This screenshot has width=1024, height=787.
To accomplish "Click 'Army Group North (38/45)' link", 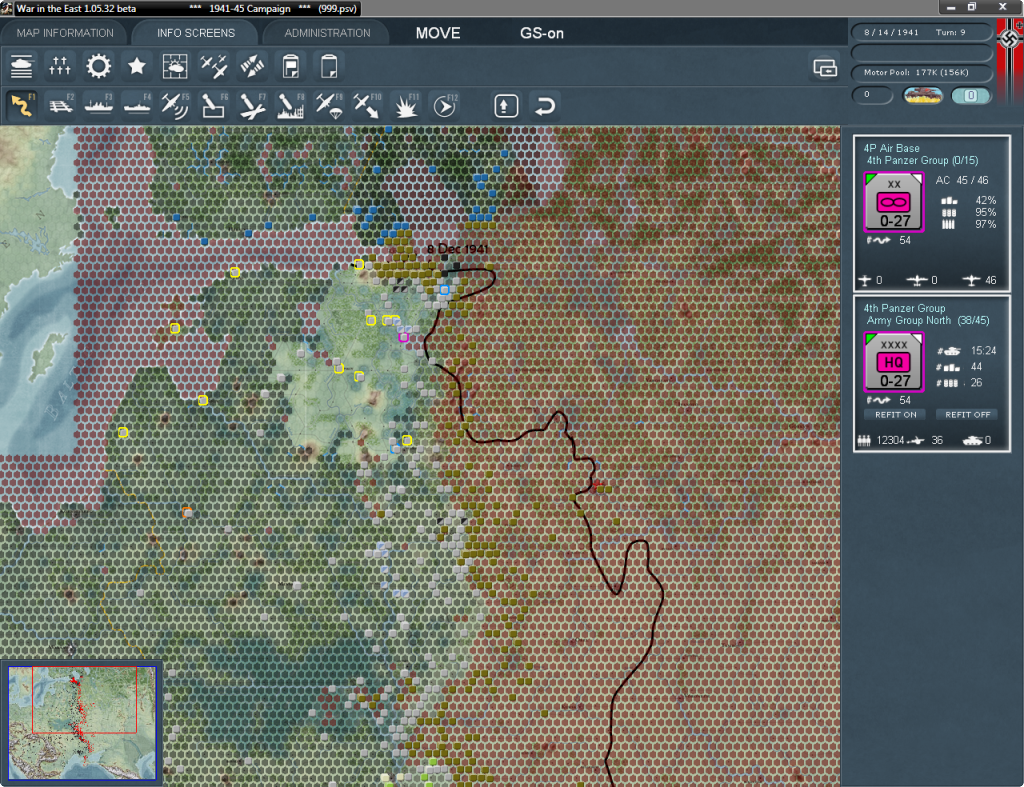I will (x=927, y=321).
